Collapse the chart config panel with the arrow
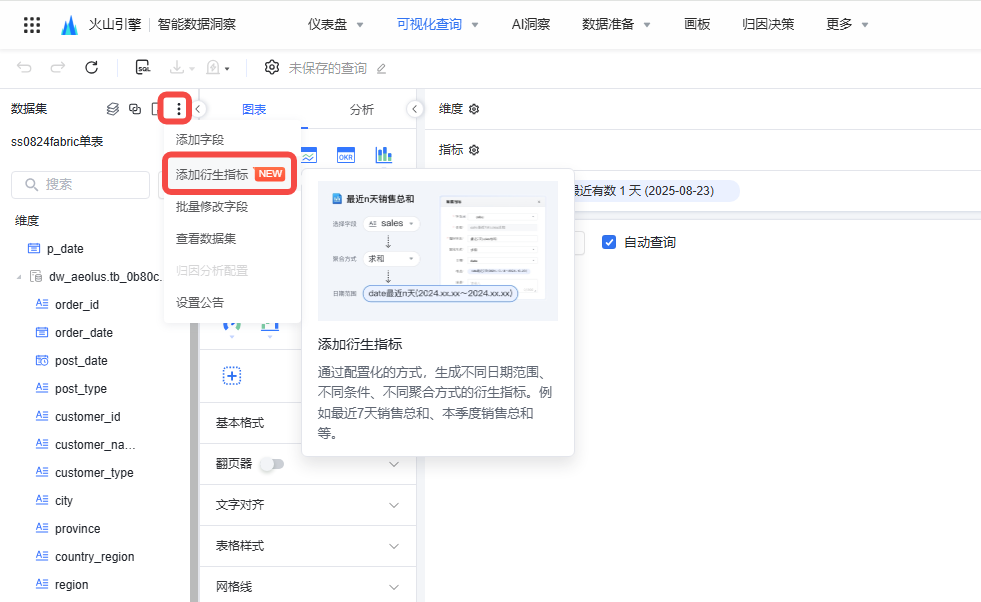 tap(414, 109)
